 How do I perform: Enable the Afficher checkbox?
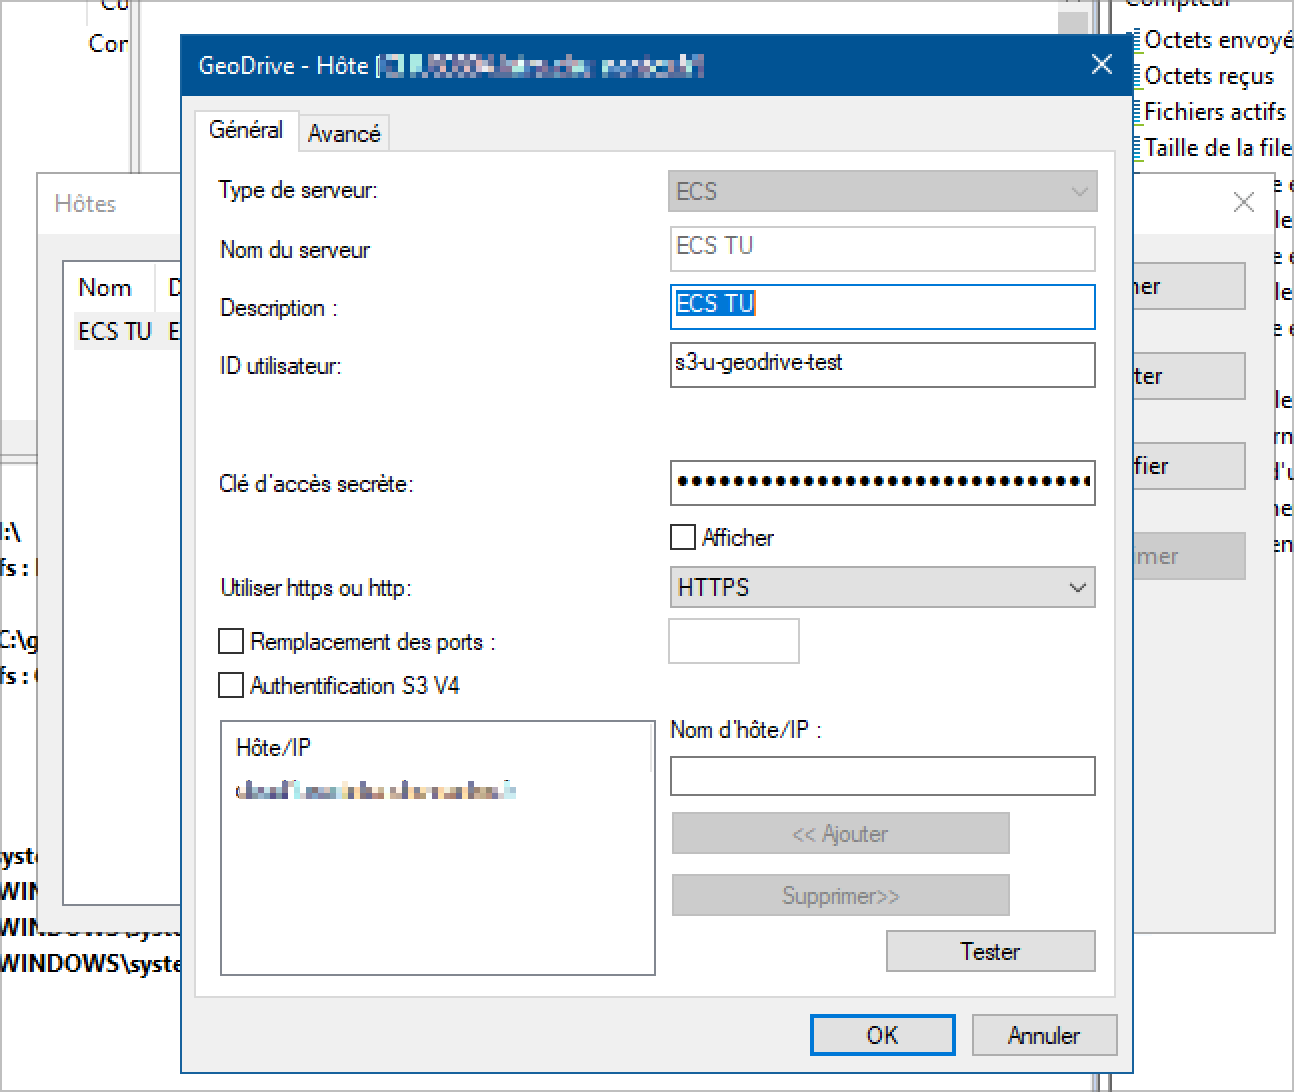pyautogui.click(x=683, y=538)
